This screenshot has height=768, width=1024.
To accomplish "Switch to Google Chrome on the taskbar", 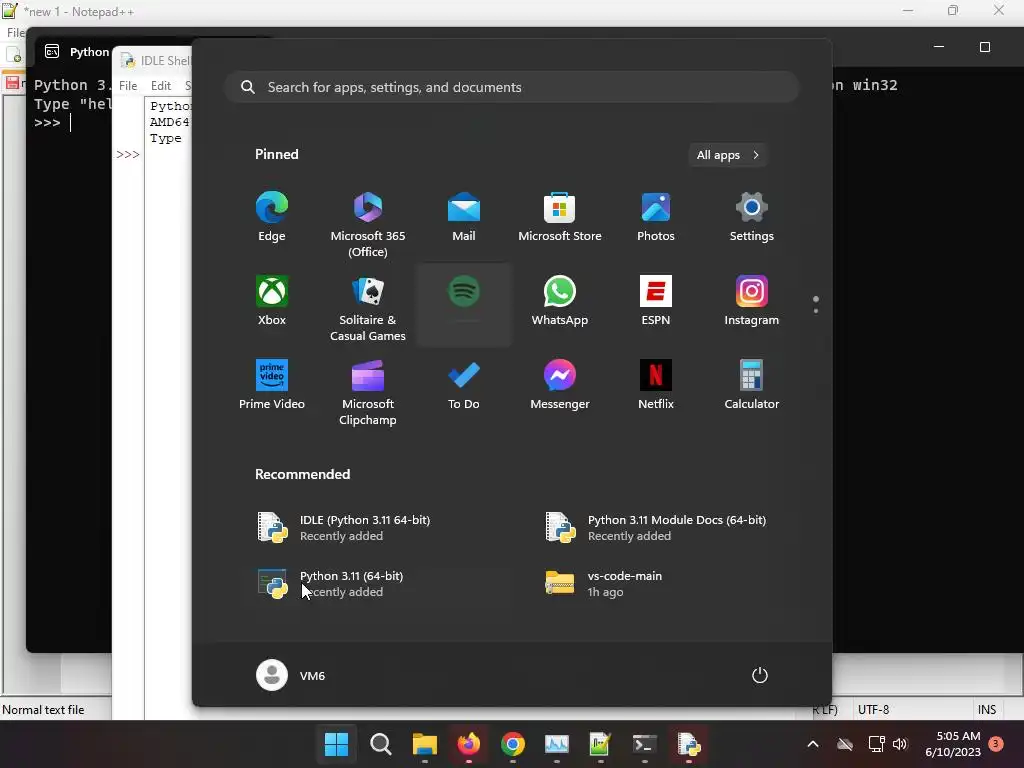I will pyautogui.click(x=513, y=744).
